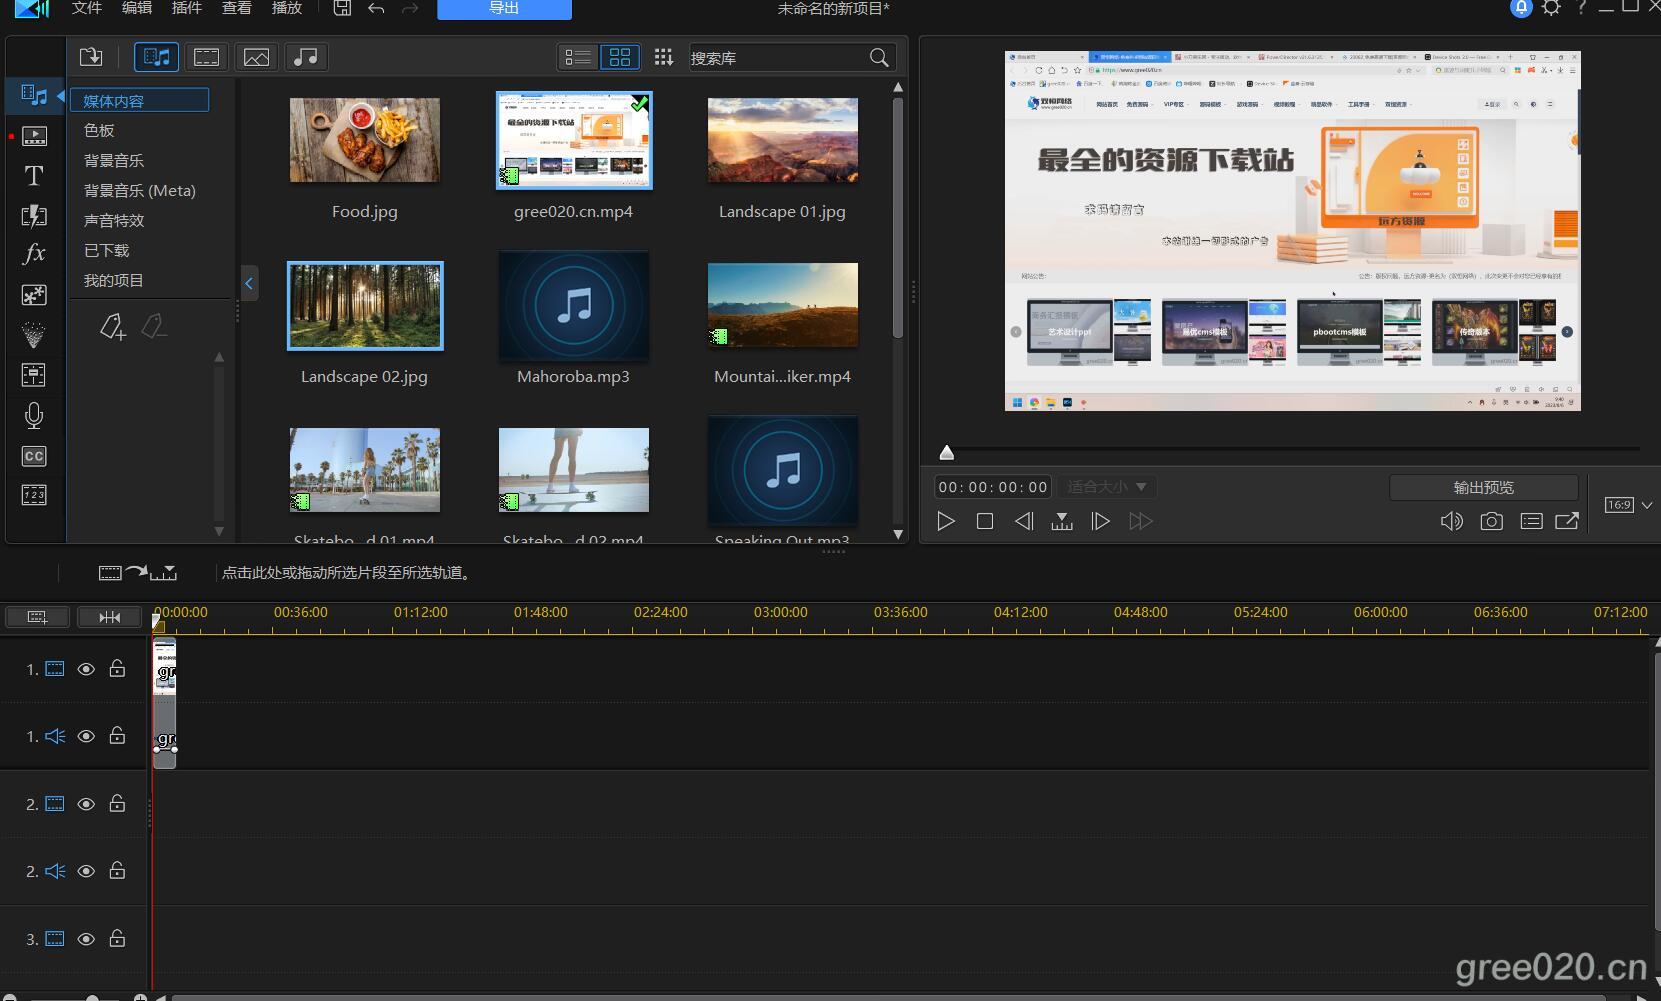Image resolution: width=1661 pixels, height=1001 pixels.
Task: Click the notification bell icon
Action: point(1521,8)
